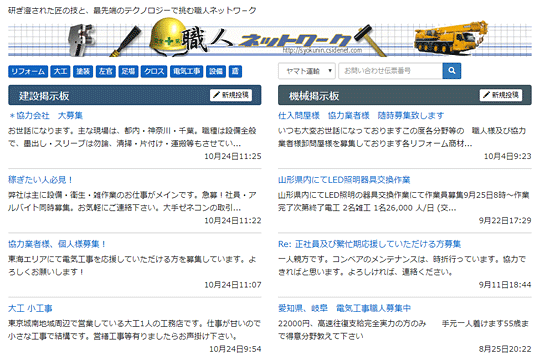Viewport: 540px width, 360px height.
Task: Open the post 山形県内にてLED照明器具交換作業
Action: (x=344, y=180)
